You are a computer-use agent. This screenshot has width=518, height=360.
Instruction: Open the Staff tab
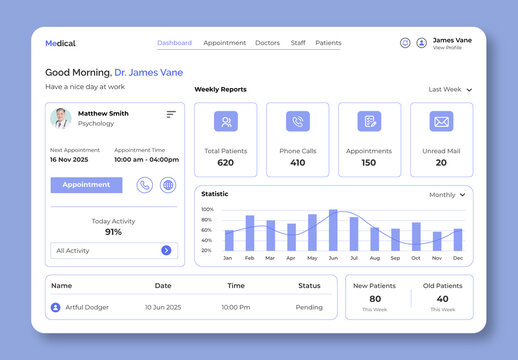[x=298, y=43]
